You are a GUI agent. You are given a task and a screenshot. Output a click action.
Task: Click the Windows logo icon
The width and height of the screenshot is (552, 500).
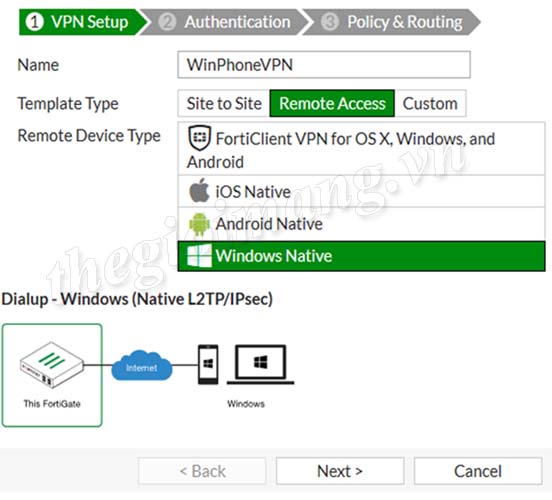click(199, 256)
